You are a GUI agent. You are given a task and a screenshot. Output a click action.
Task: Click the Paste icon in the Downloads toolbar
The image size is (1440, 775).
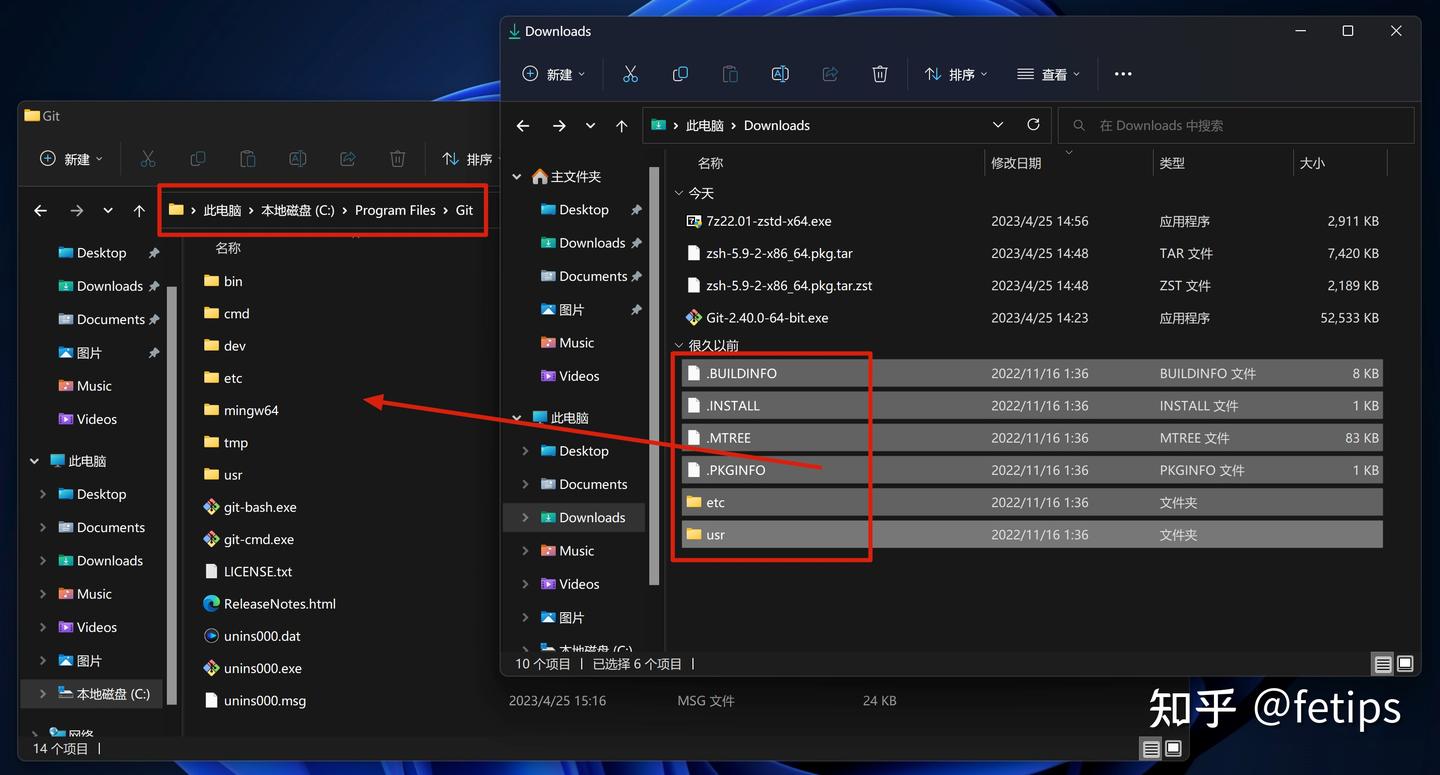pos(730,73)
